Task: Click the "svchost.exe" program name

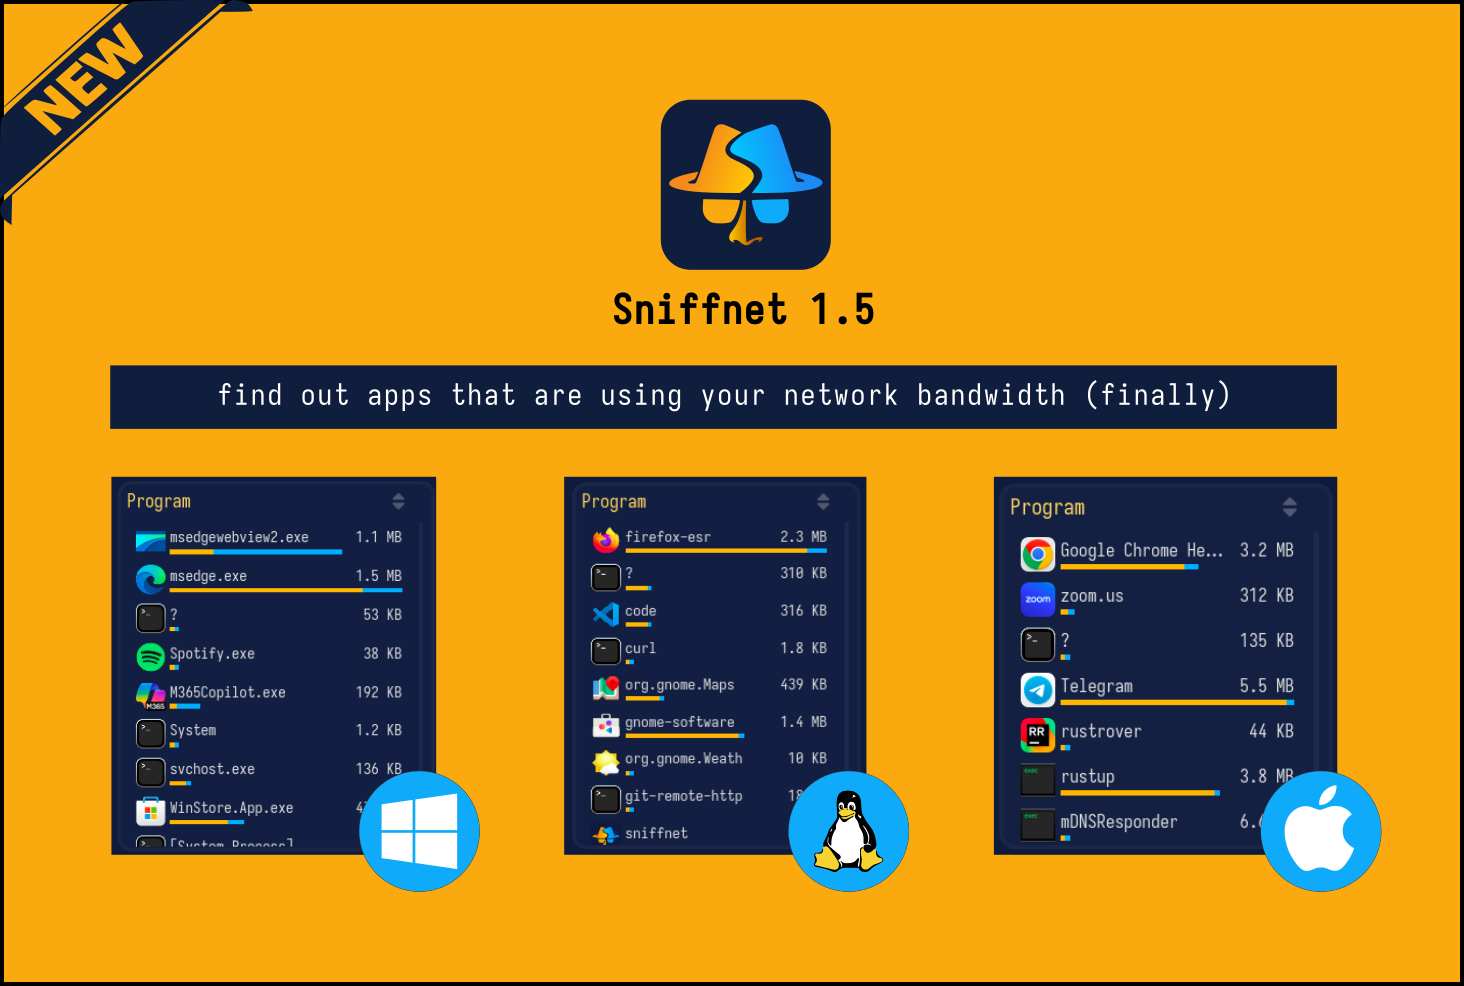Action: pyautogui.click(x=212, y=769)
